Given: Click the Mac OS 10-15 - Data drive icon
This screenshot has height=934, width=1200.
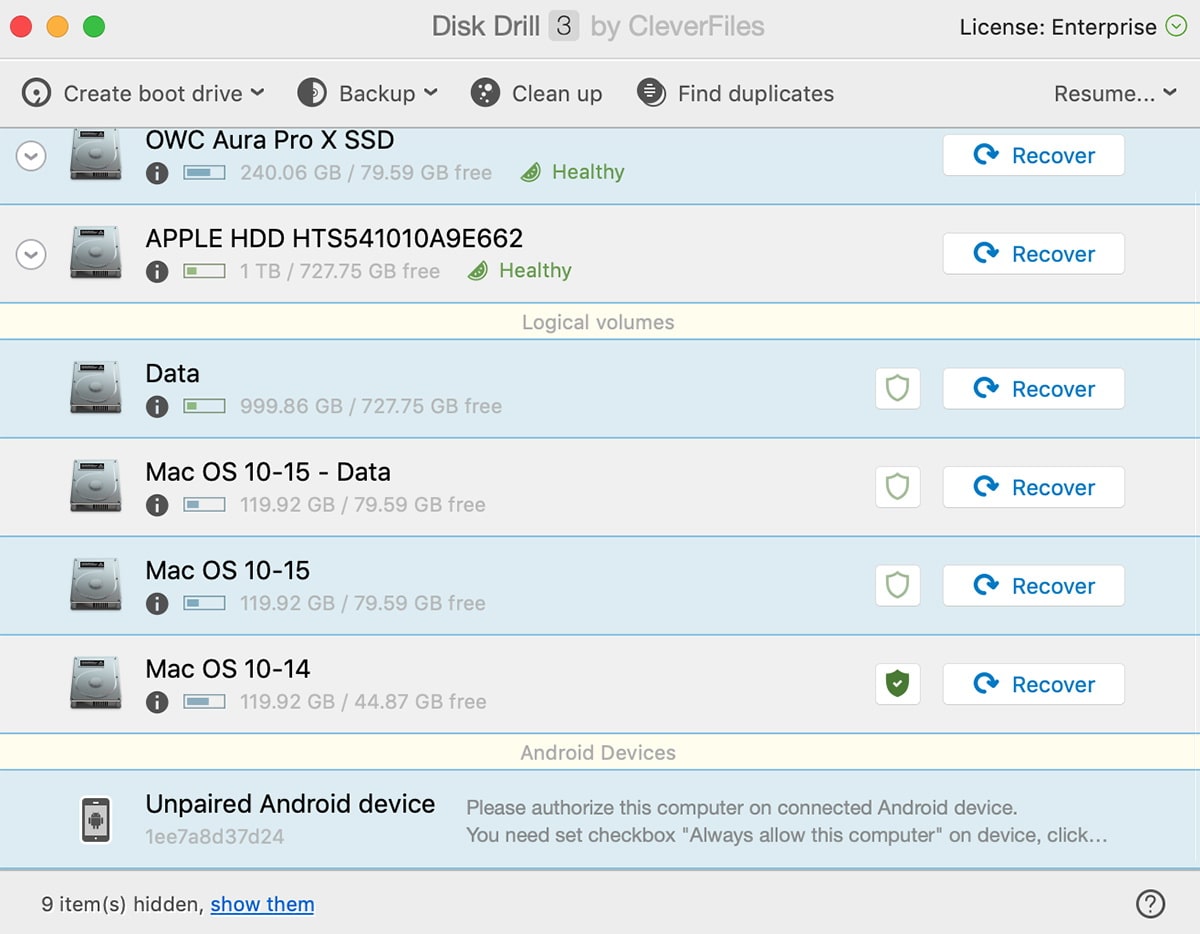Looking at the screenshot, I should tap(96, 487).
